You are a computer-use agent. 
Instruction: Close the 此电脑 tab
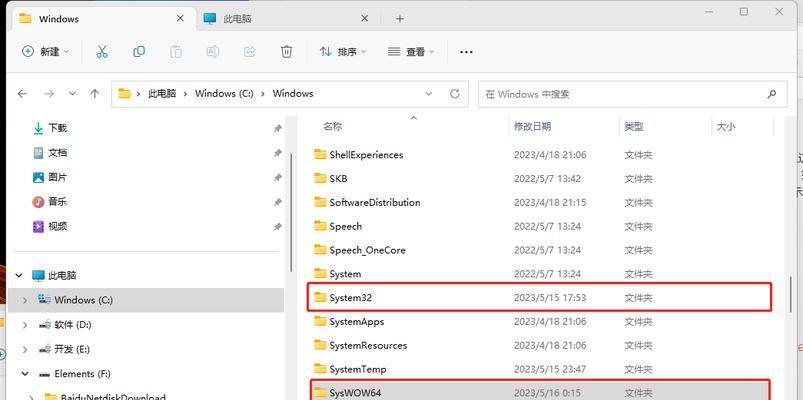[365, 18]
